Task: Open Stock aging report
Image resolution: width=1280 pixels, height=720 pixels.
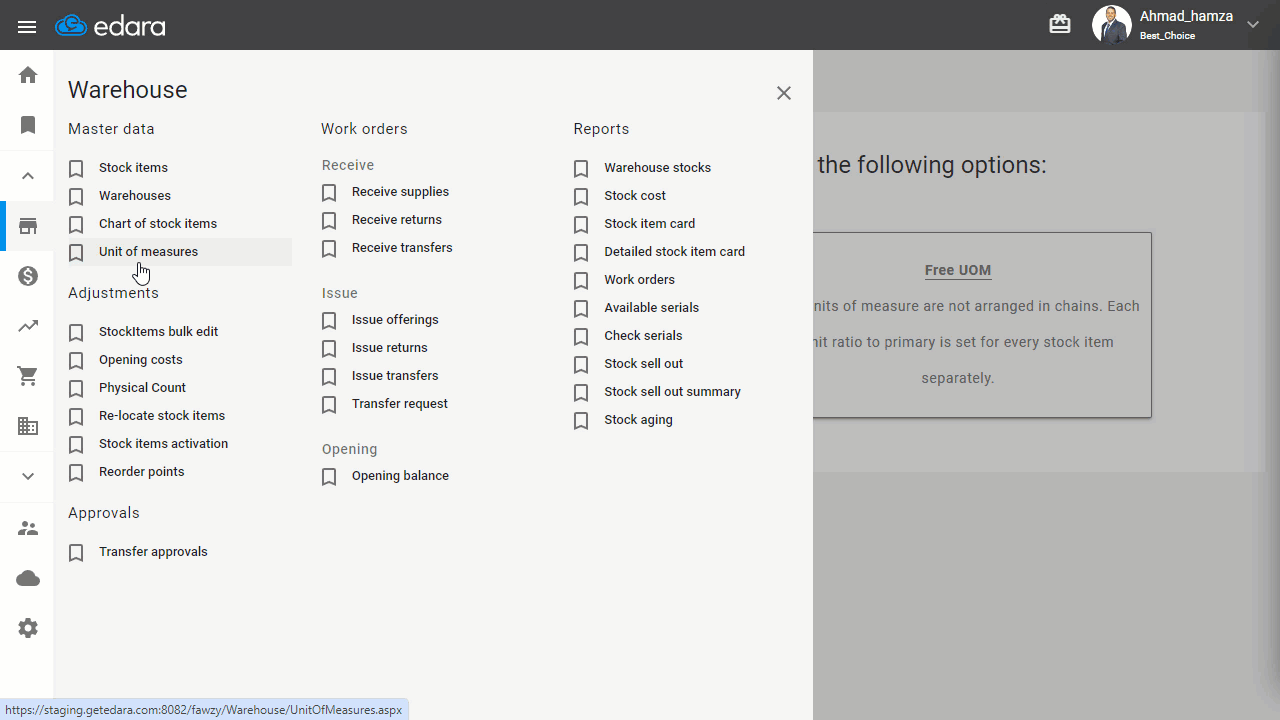Action: click(638, 420)
